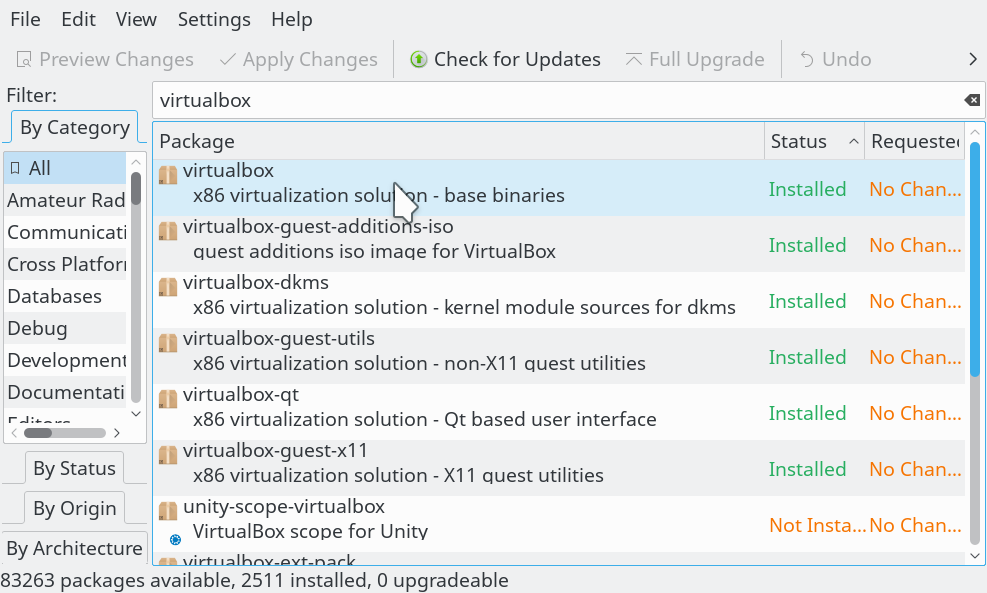Open the File menu
Screen dimensions: 987x593
point(25,19)
